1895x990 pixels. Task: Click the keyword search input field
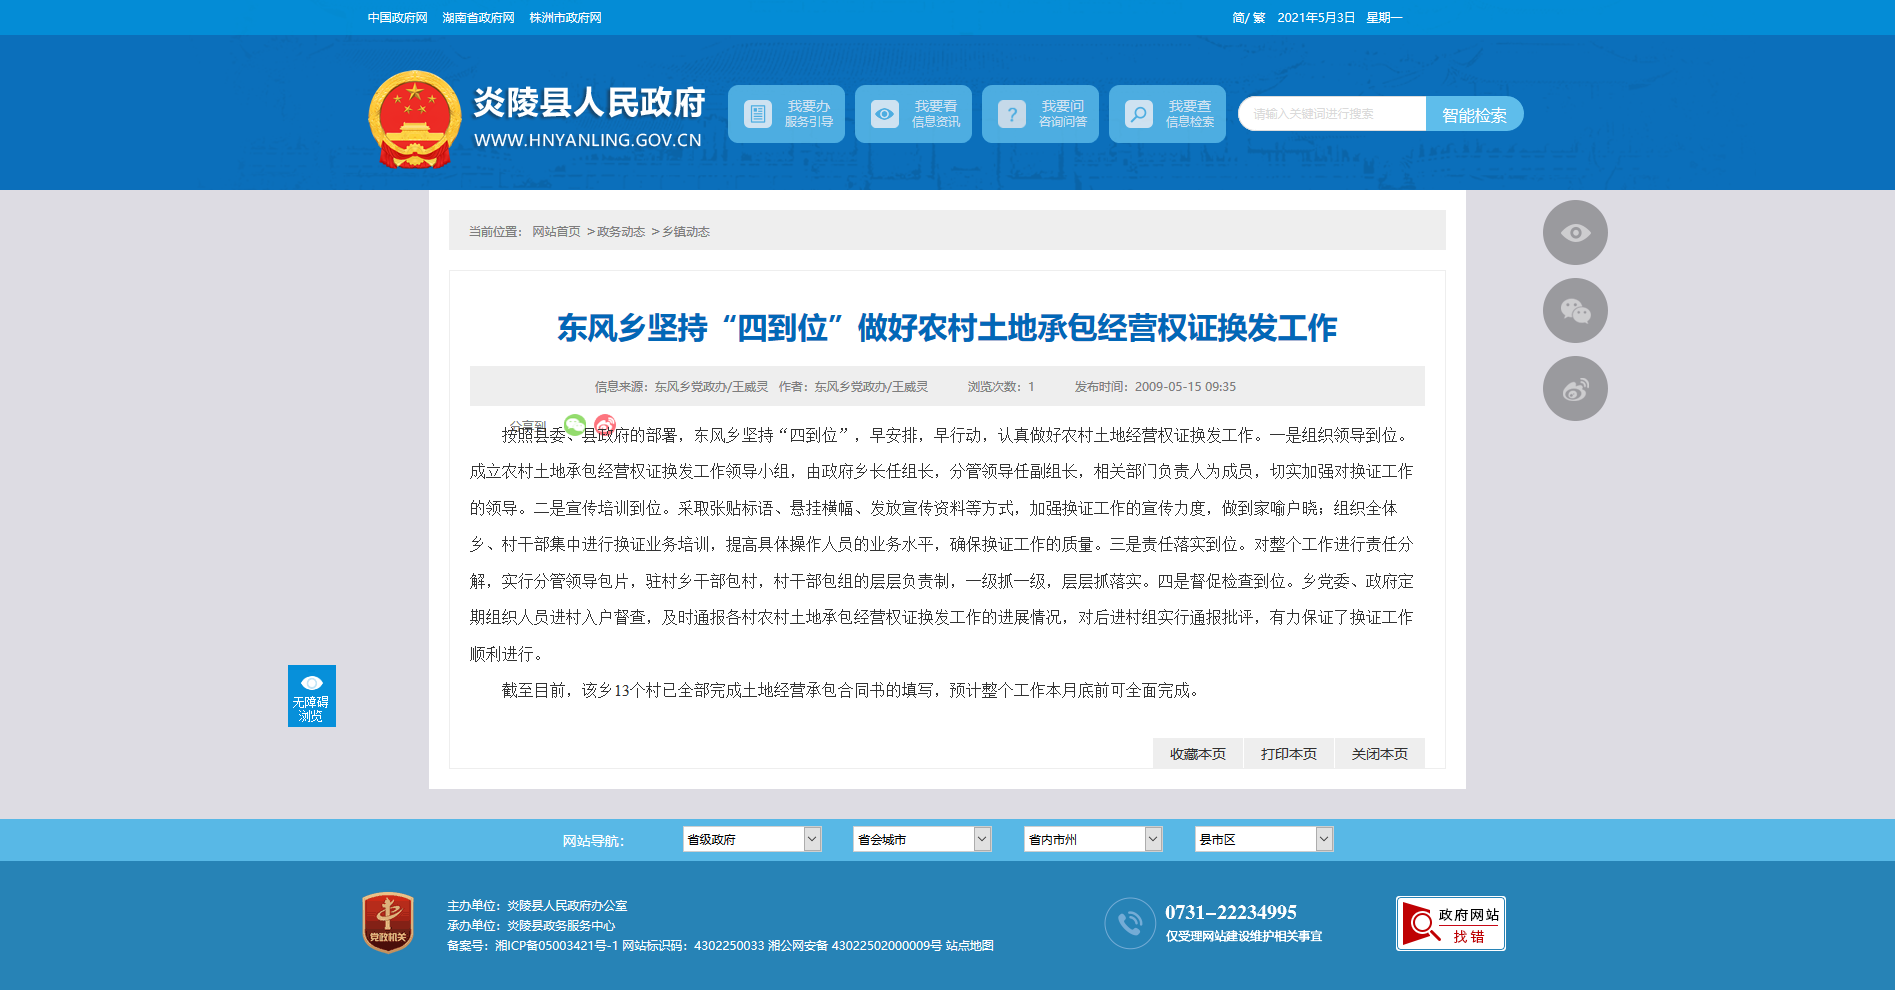1331,114
